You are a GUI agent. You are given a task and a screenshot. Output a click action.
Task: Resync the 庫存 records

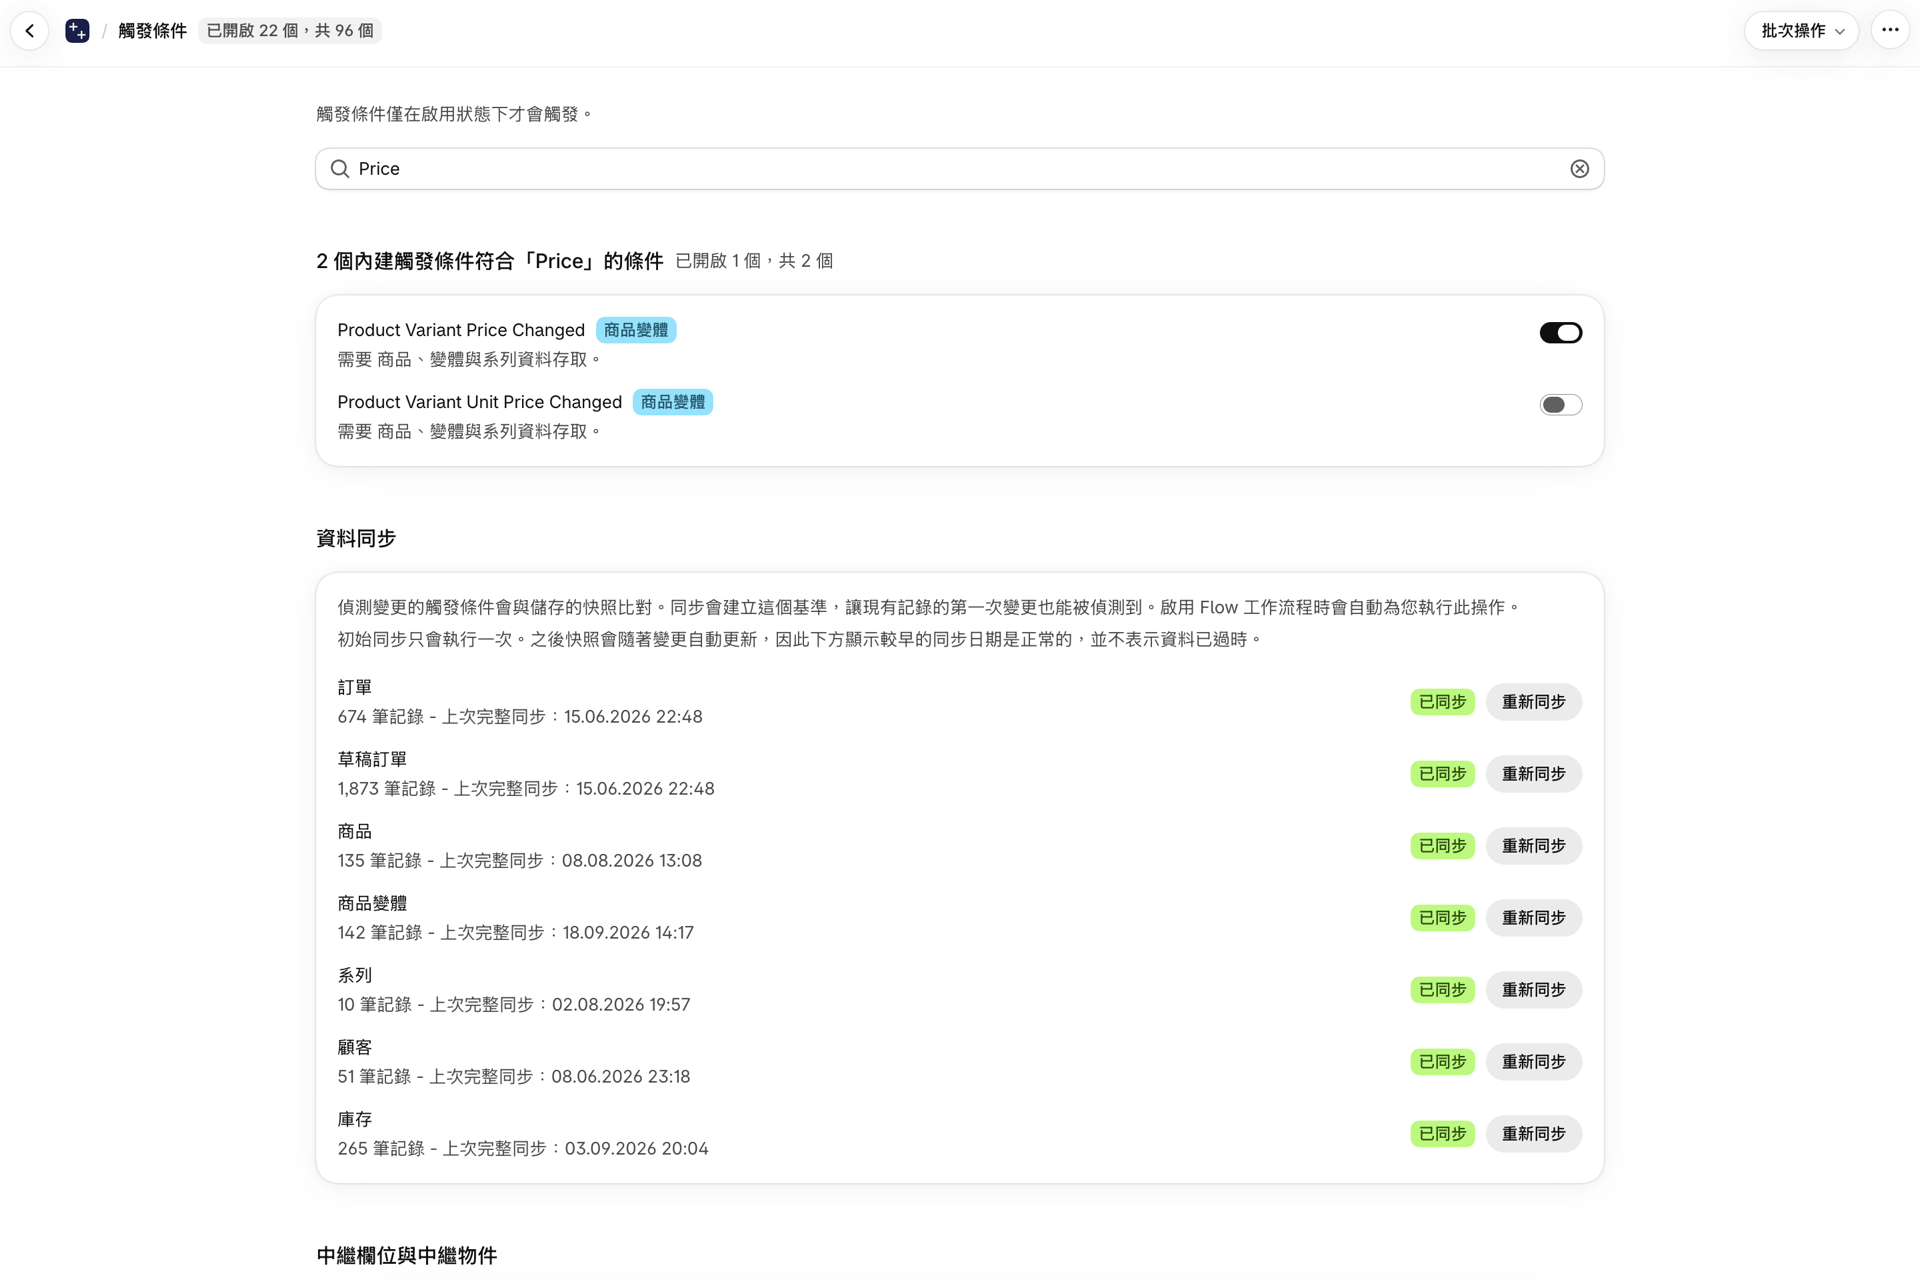[x=1533, y=1134]
